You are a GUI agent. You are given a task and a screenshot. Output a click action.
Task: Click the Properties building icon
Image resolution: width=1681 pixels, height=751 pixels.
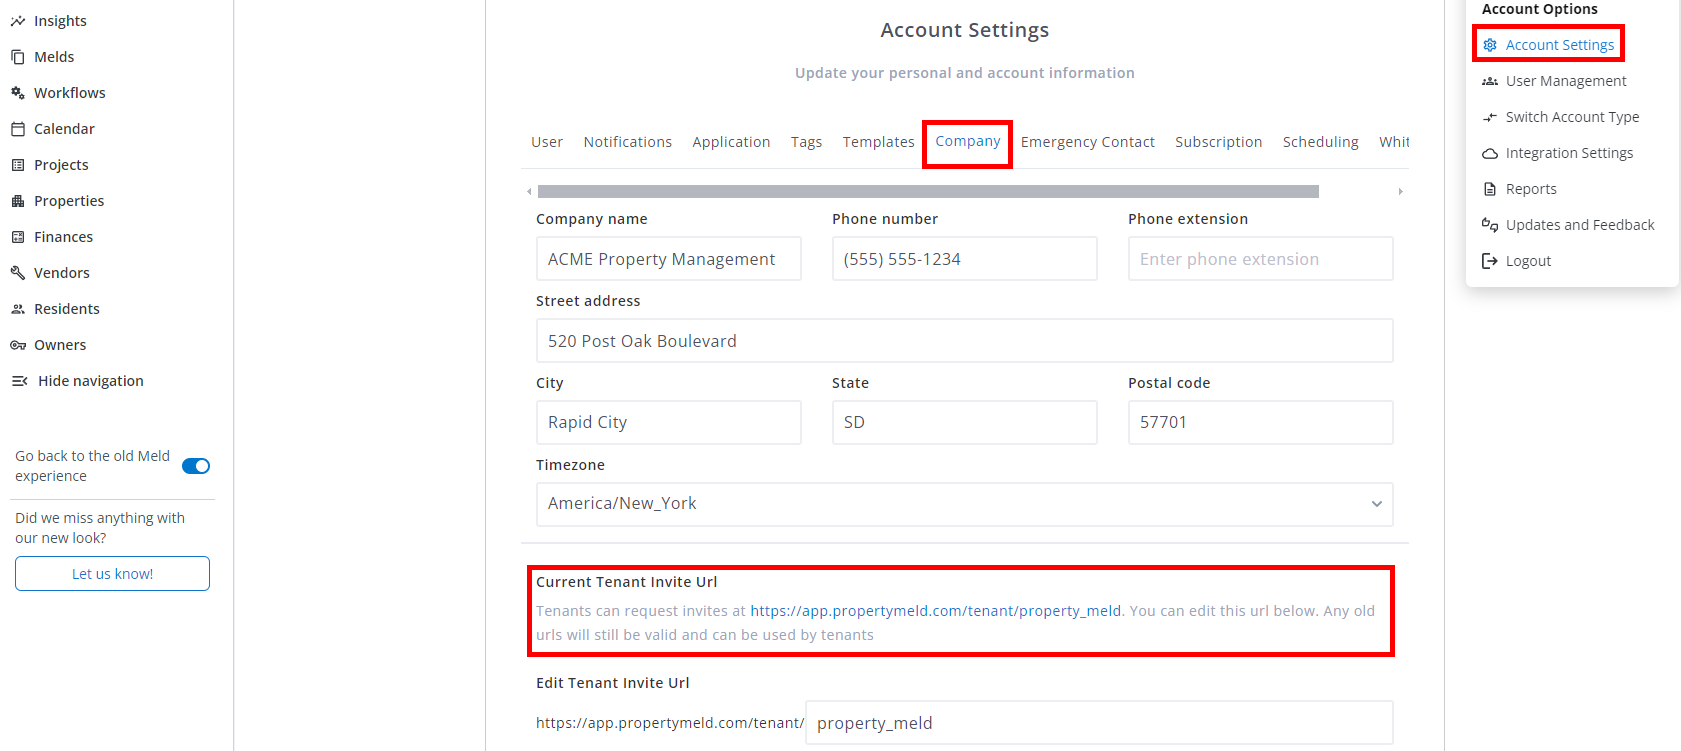point(18,201)
